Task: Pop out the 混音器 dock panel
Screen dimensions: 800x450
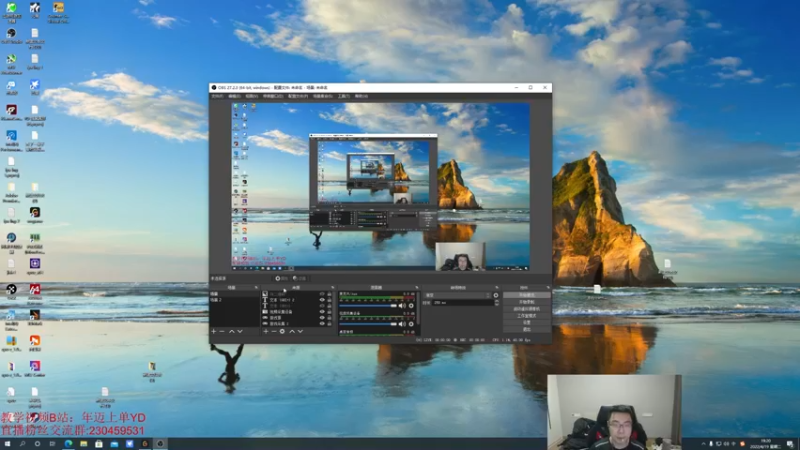Action: pyautogui.click(x=417, y=287)
